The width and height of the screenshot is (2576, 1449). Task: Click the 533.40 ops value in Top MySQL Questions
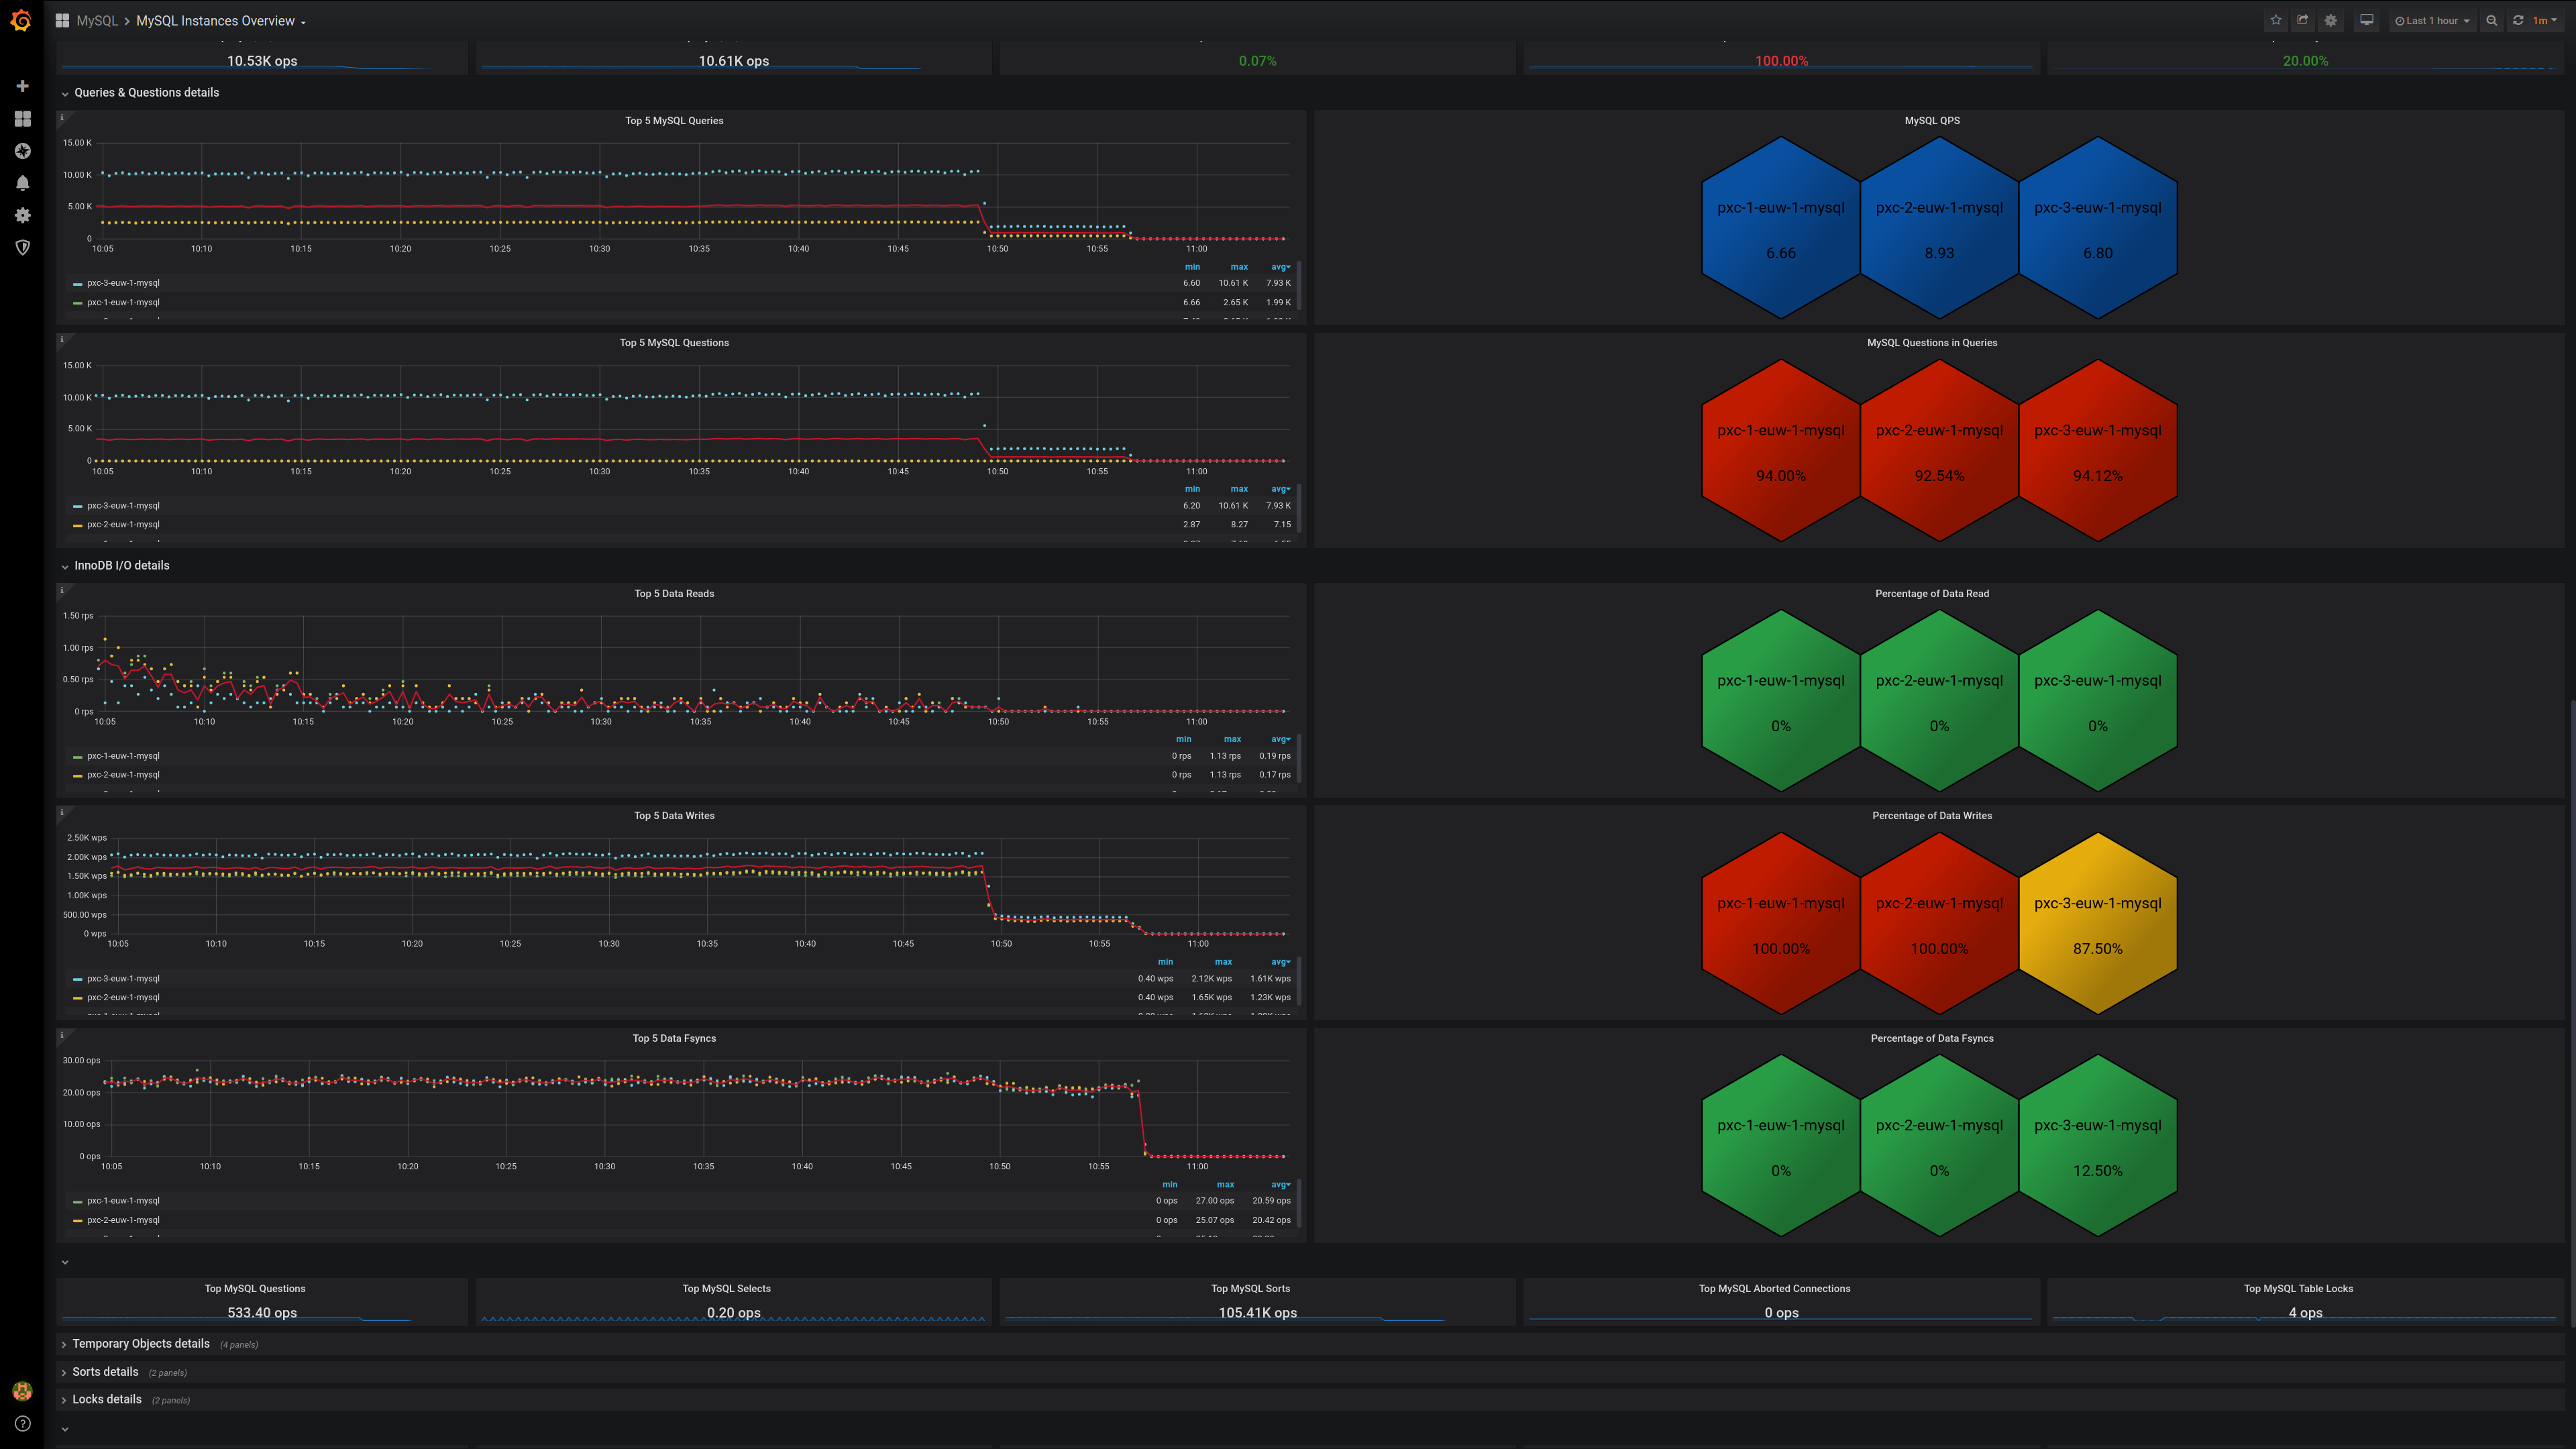point(262,1312)
